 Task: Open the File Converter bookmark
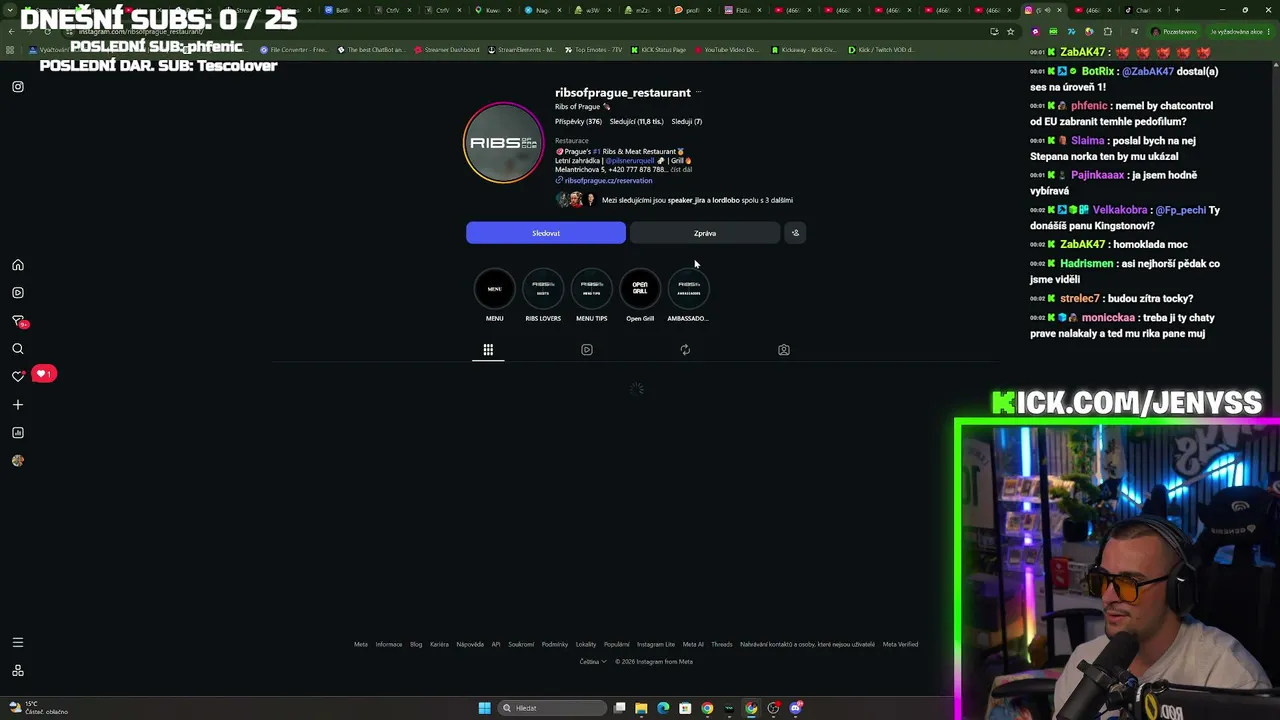pyautogui.click(x=295, y=50)
